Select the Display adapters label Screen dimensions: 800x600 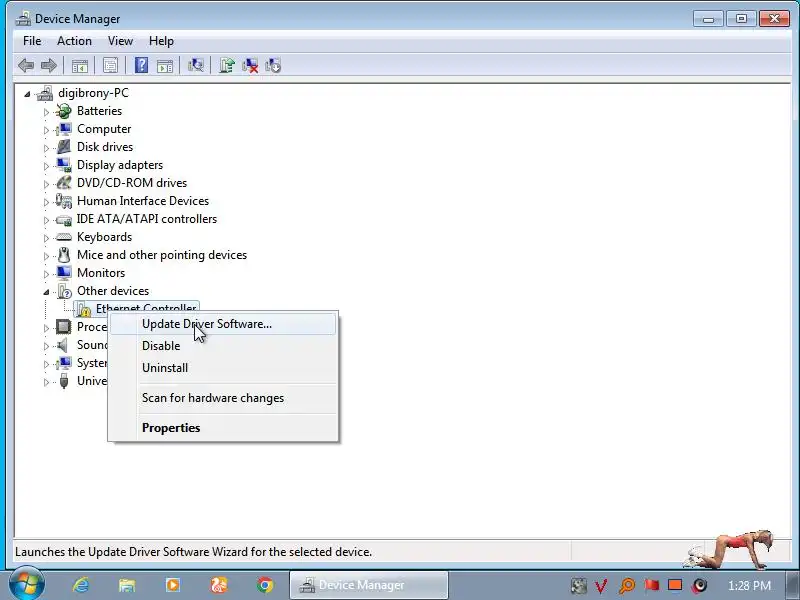[x=120, y=165]
